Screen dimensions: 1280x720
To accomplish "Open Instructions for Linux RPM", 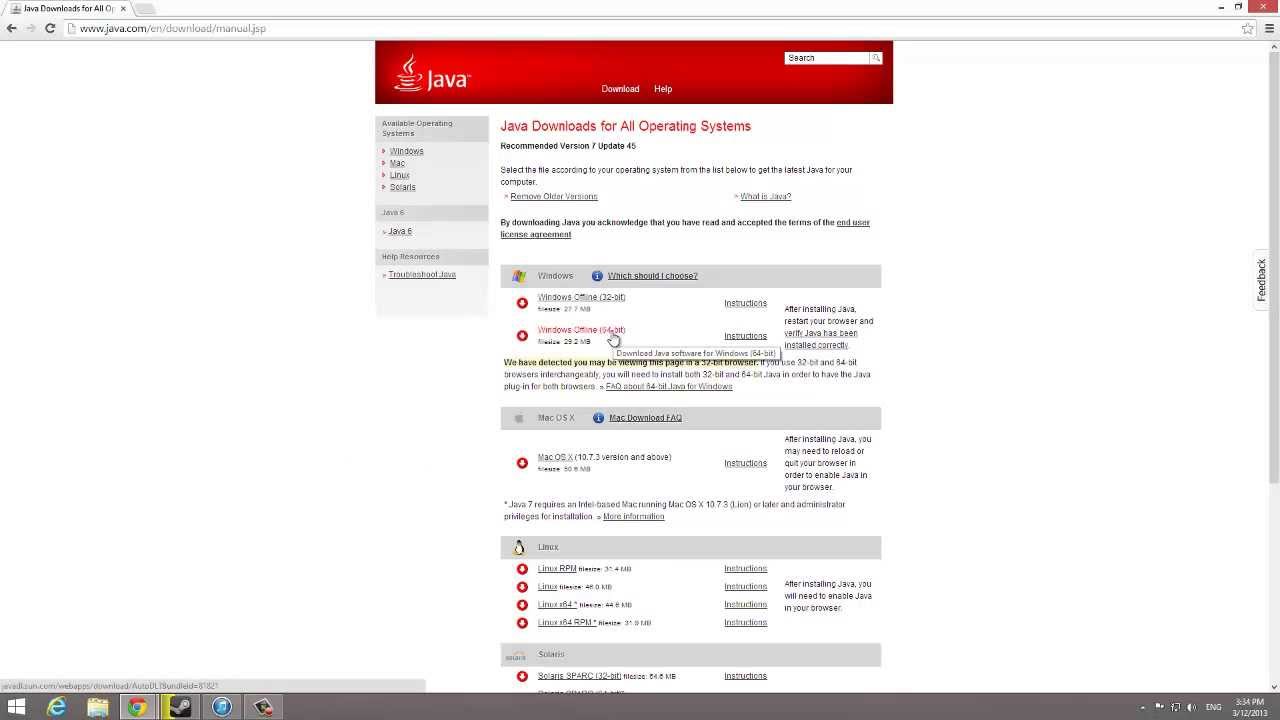I will 745,569.
